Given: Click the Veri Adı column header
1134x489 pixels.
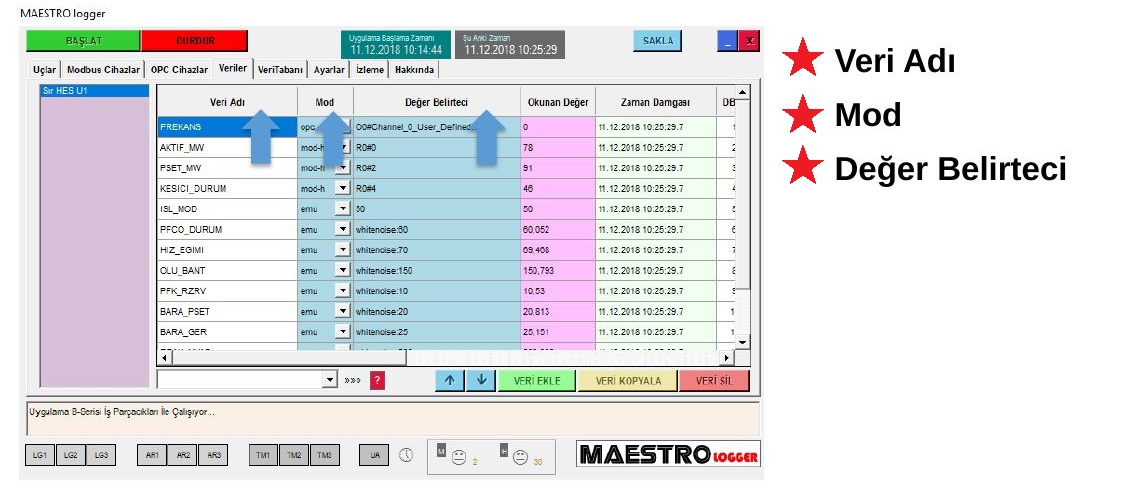Looking at the screenshot, I should pyautogui.click(x=227, y=103).
